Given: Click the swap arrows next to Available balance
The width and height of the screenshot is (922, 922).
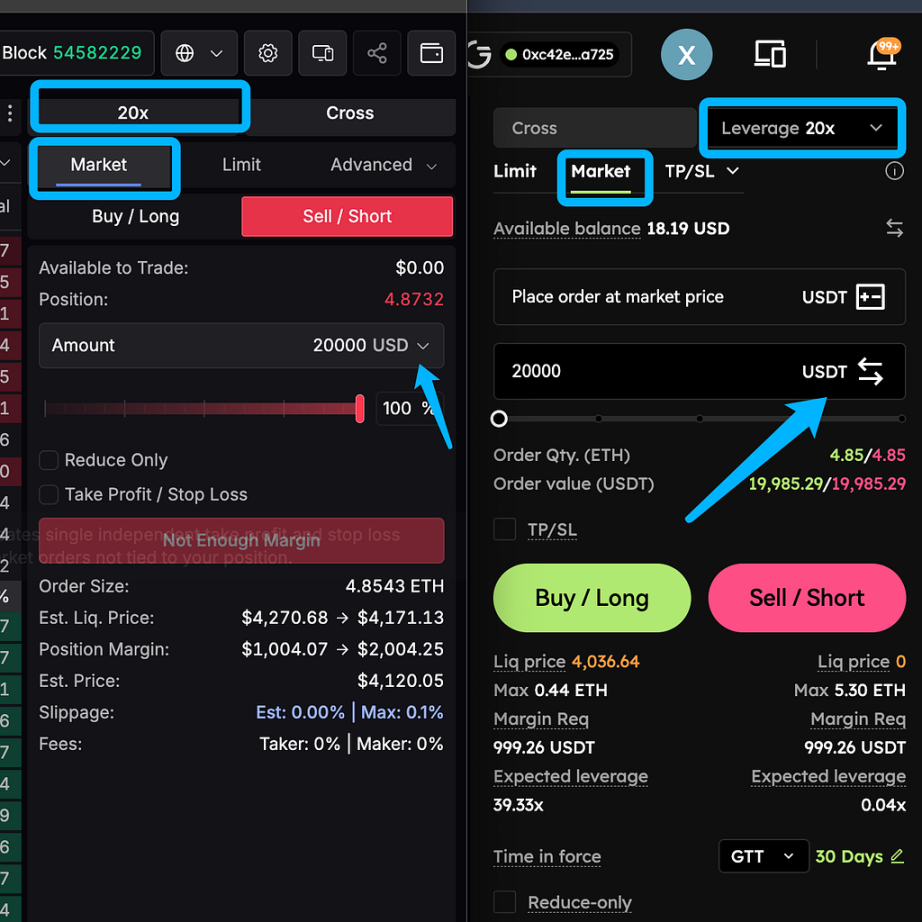Looking at the screenshot, I should click(894, 228).
